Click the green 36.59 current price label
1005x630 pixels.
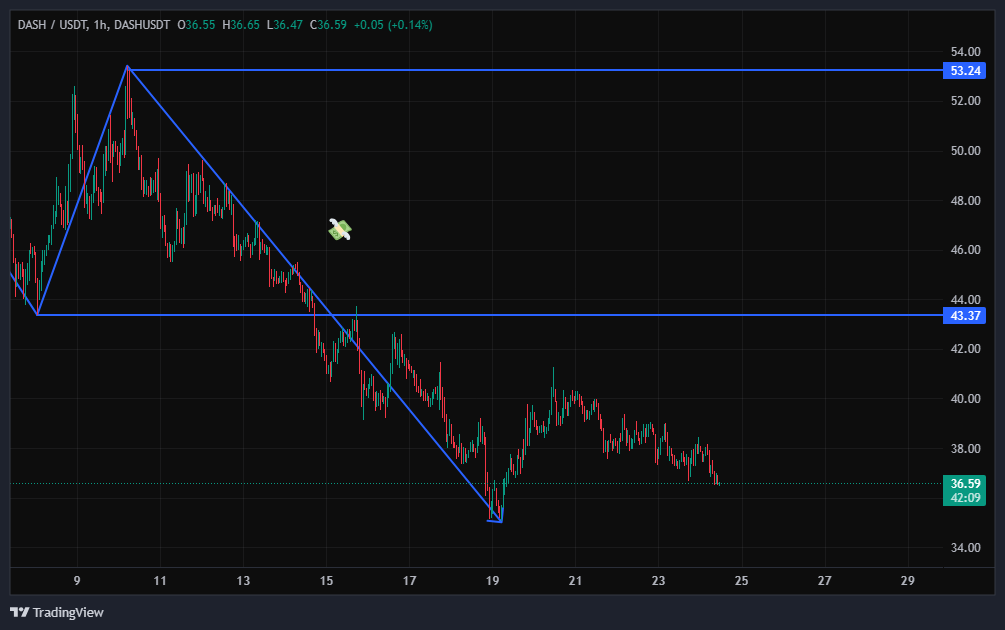coord(965,483)
